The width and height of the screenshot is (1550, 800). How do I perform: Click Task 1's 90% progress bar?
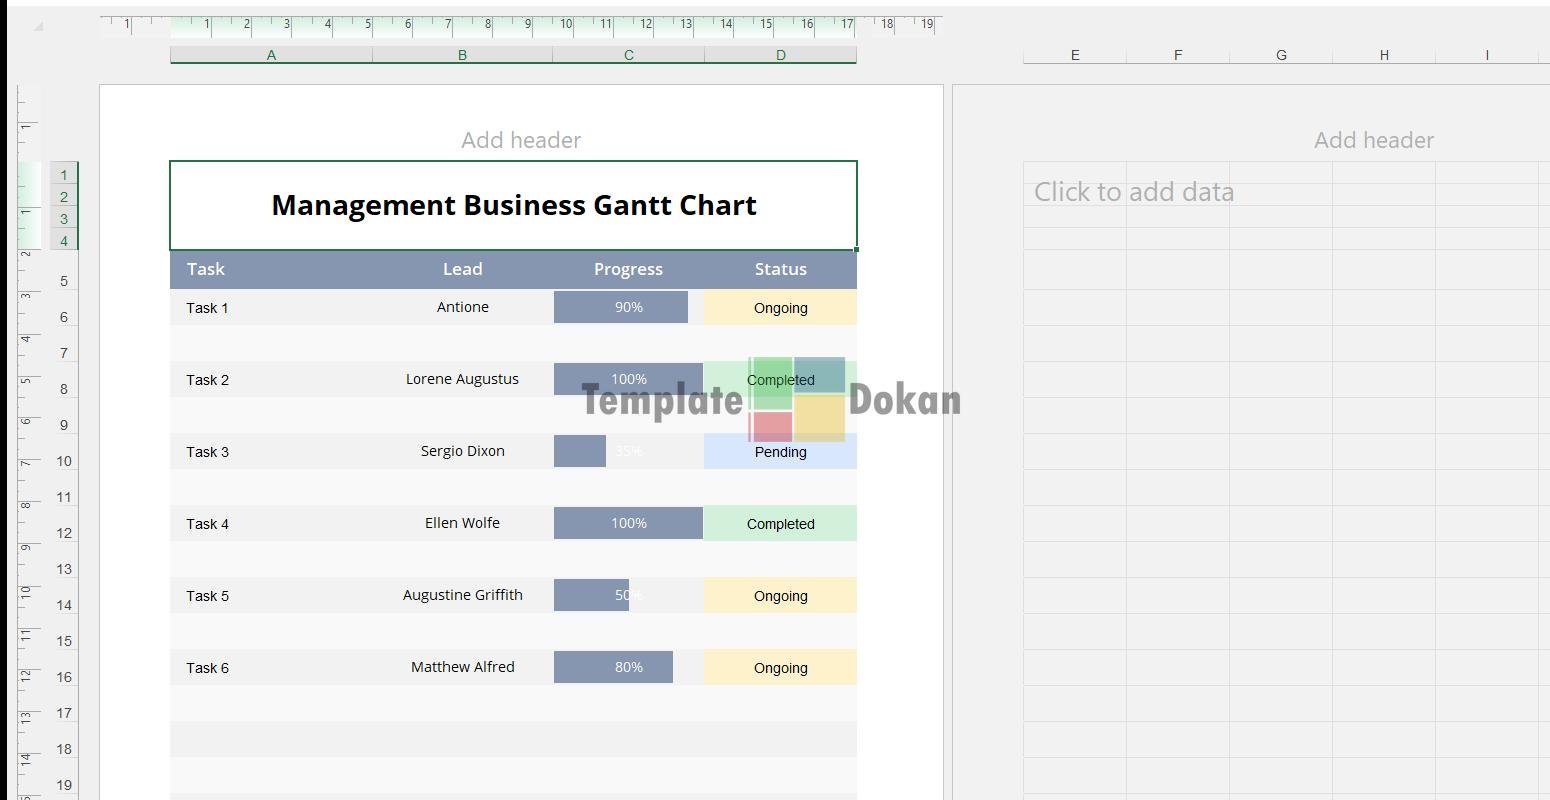(x=621, y=307)
